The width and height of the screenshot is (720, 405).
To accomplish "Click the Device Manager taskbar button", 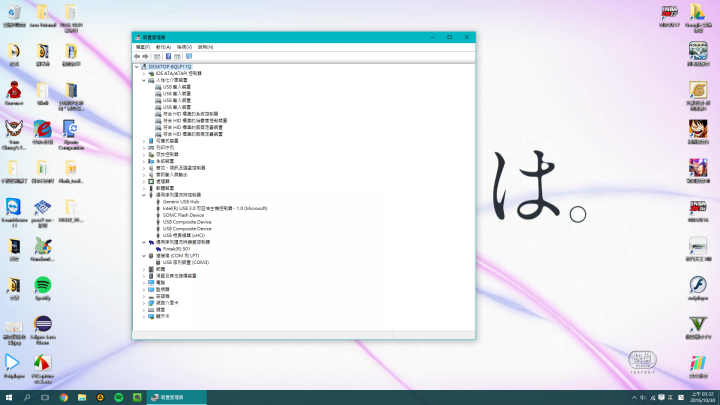I will point(176,397).
